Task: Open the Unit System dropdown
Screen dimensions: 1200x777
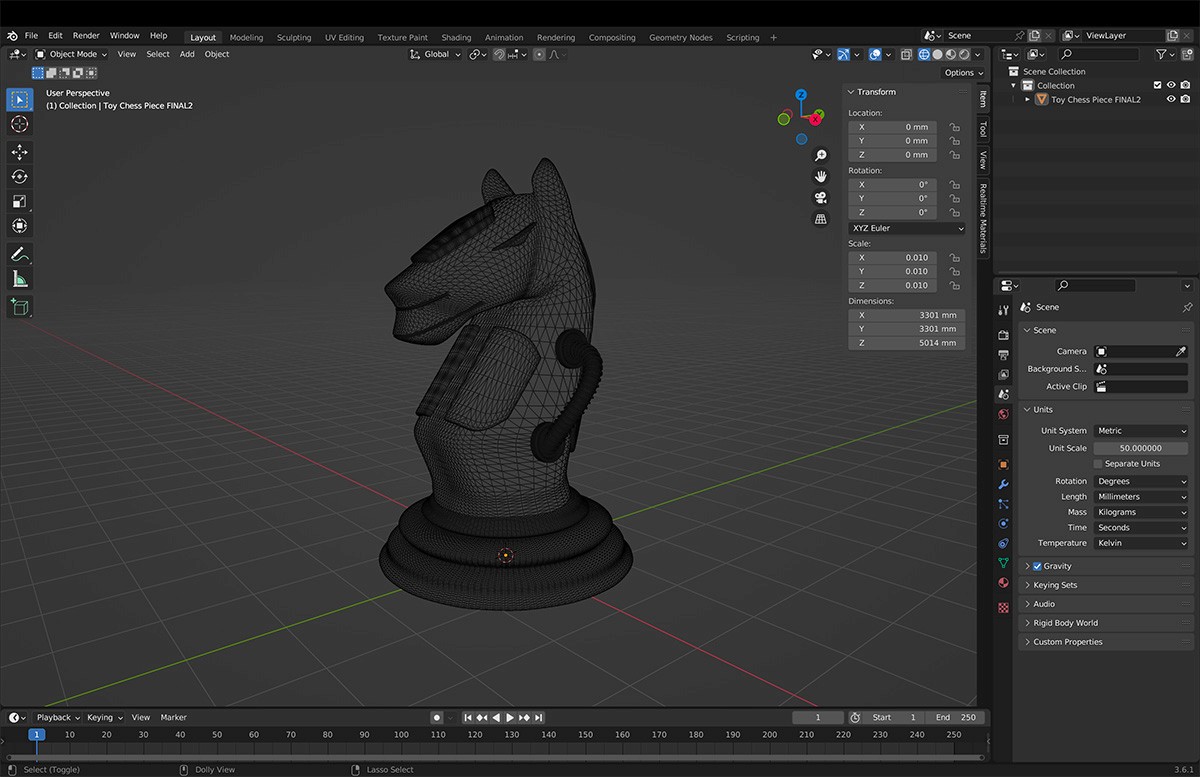Action: pos(1141,431)
